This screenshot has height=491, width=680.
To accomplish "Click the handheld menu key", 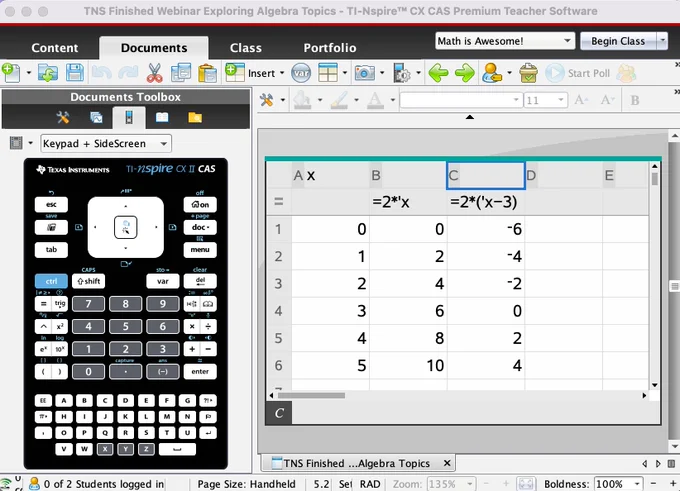I will pos(200,250).
